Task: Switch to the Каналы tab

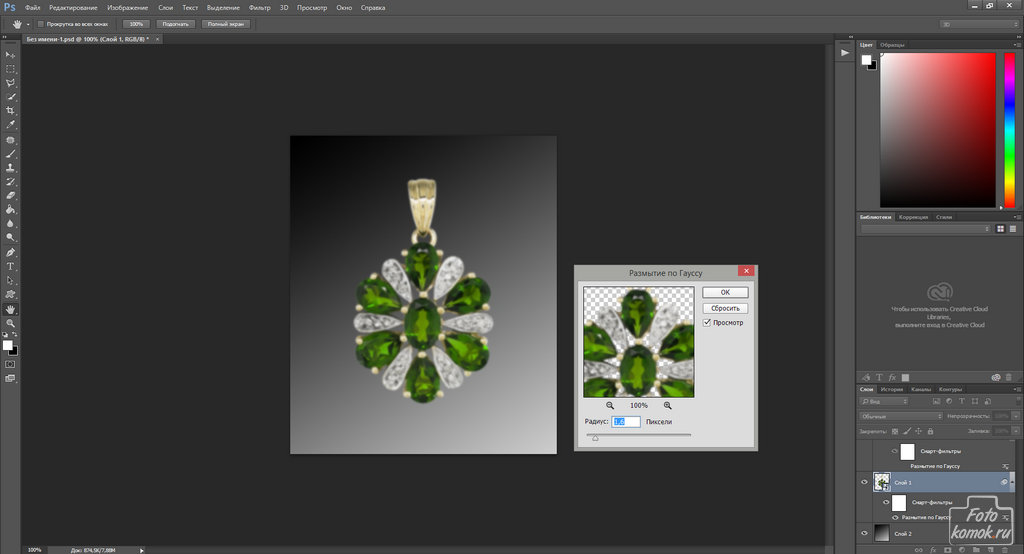Action: tap(921, 389)
